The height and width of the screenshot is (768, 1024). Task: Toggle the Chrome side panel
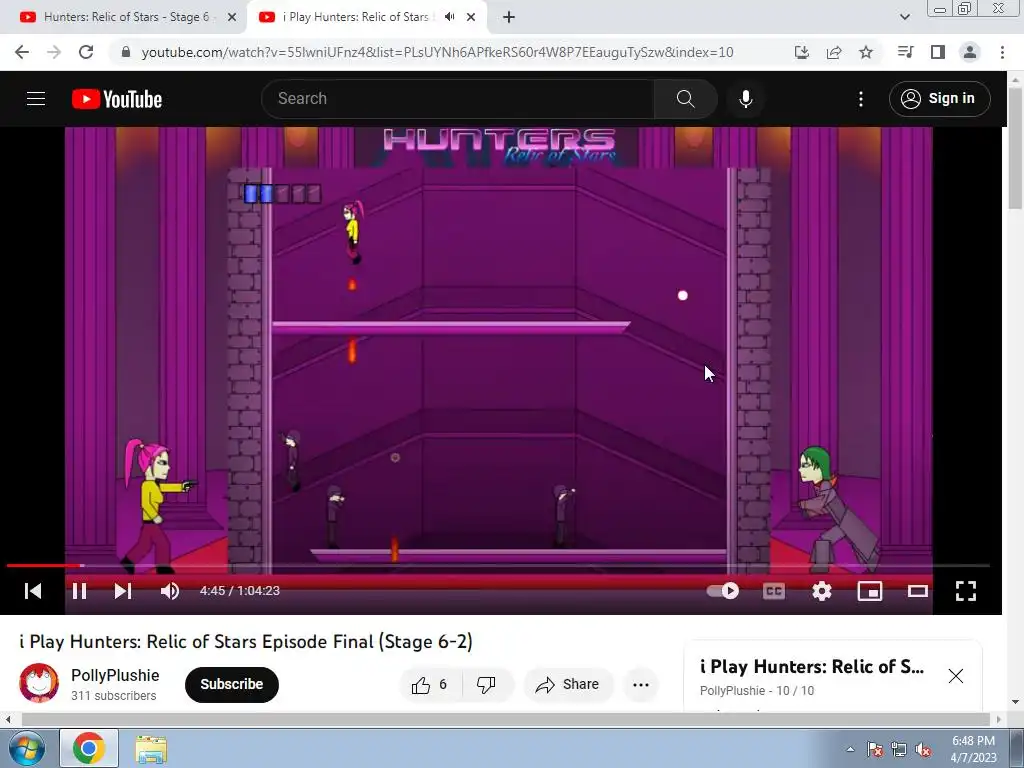pos(938,52)
